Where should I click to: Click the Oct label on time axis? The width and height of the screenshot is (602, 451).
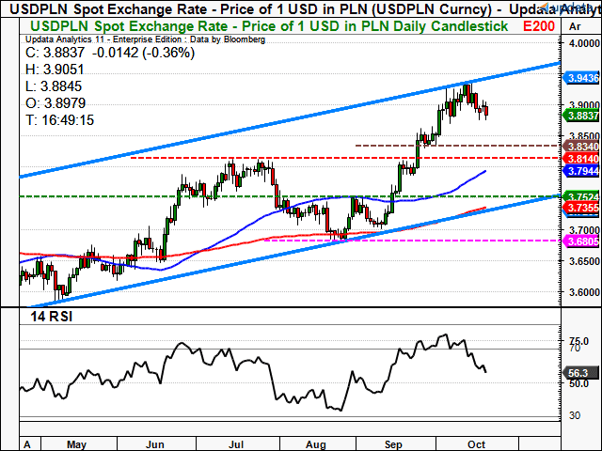[x=476, y=444]
